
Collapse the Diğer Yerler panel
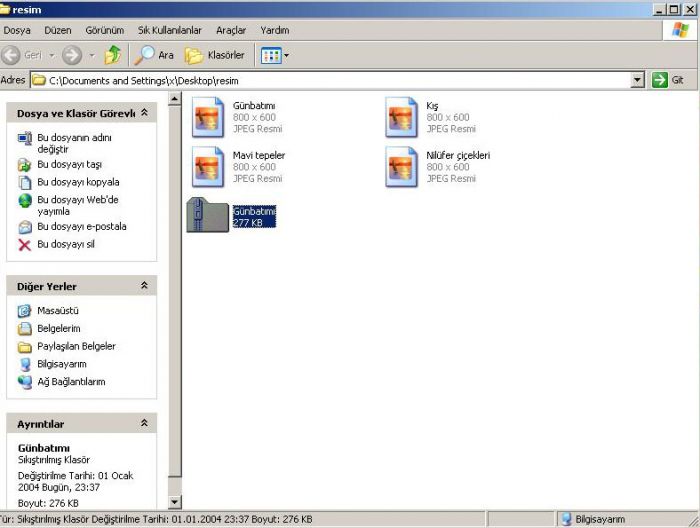point(144,286)
